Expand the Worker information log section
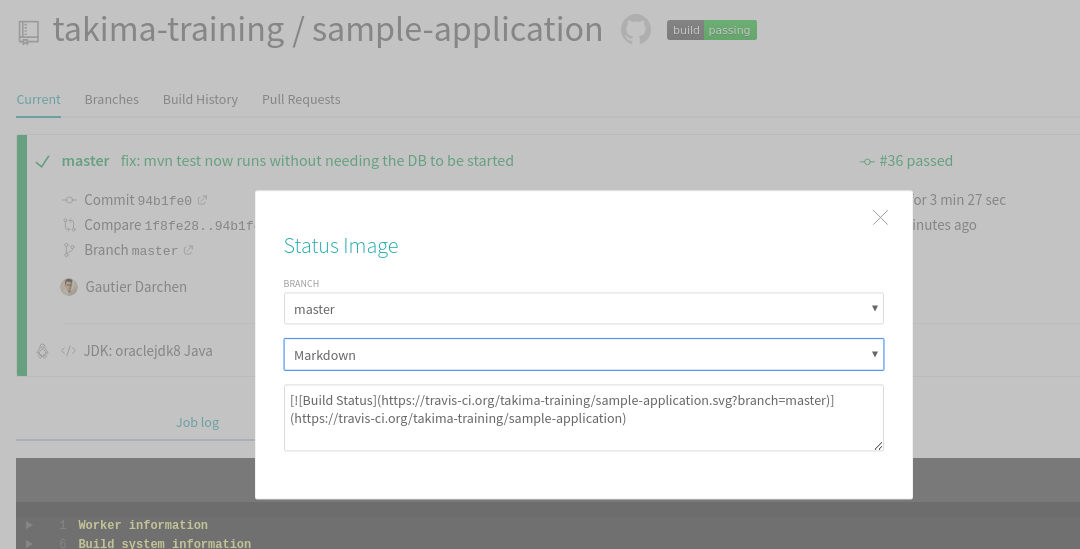The height and width of the screenshot is (549, 1080). (x=29, y=525)
